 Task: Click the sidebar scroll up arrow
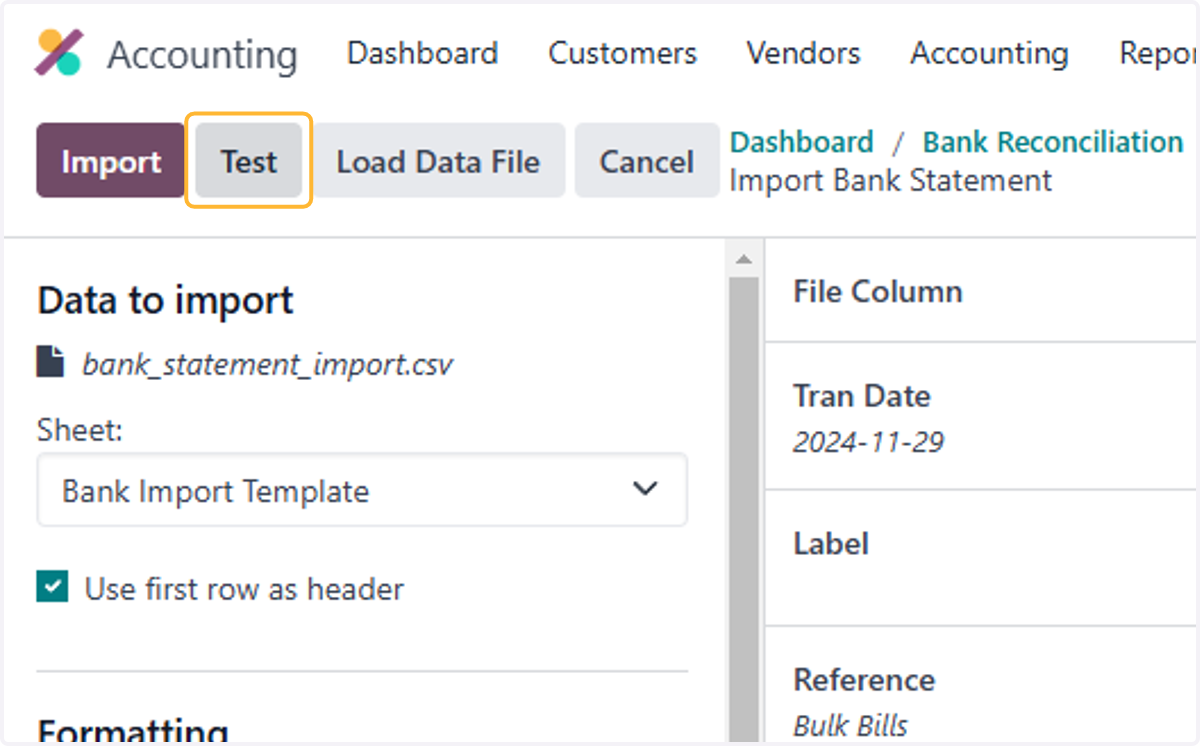tap(743, 260)
